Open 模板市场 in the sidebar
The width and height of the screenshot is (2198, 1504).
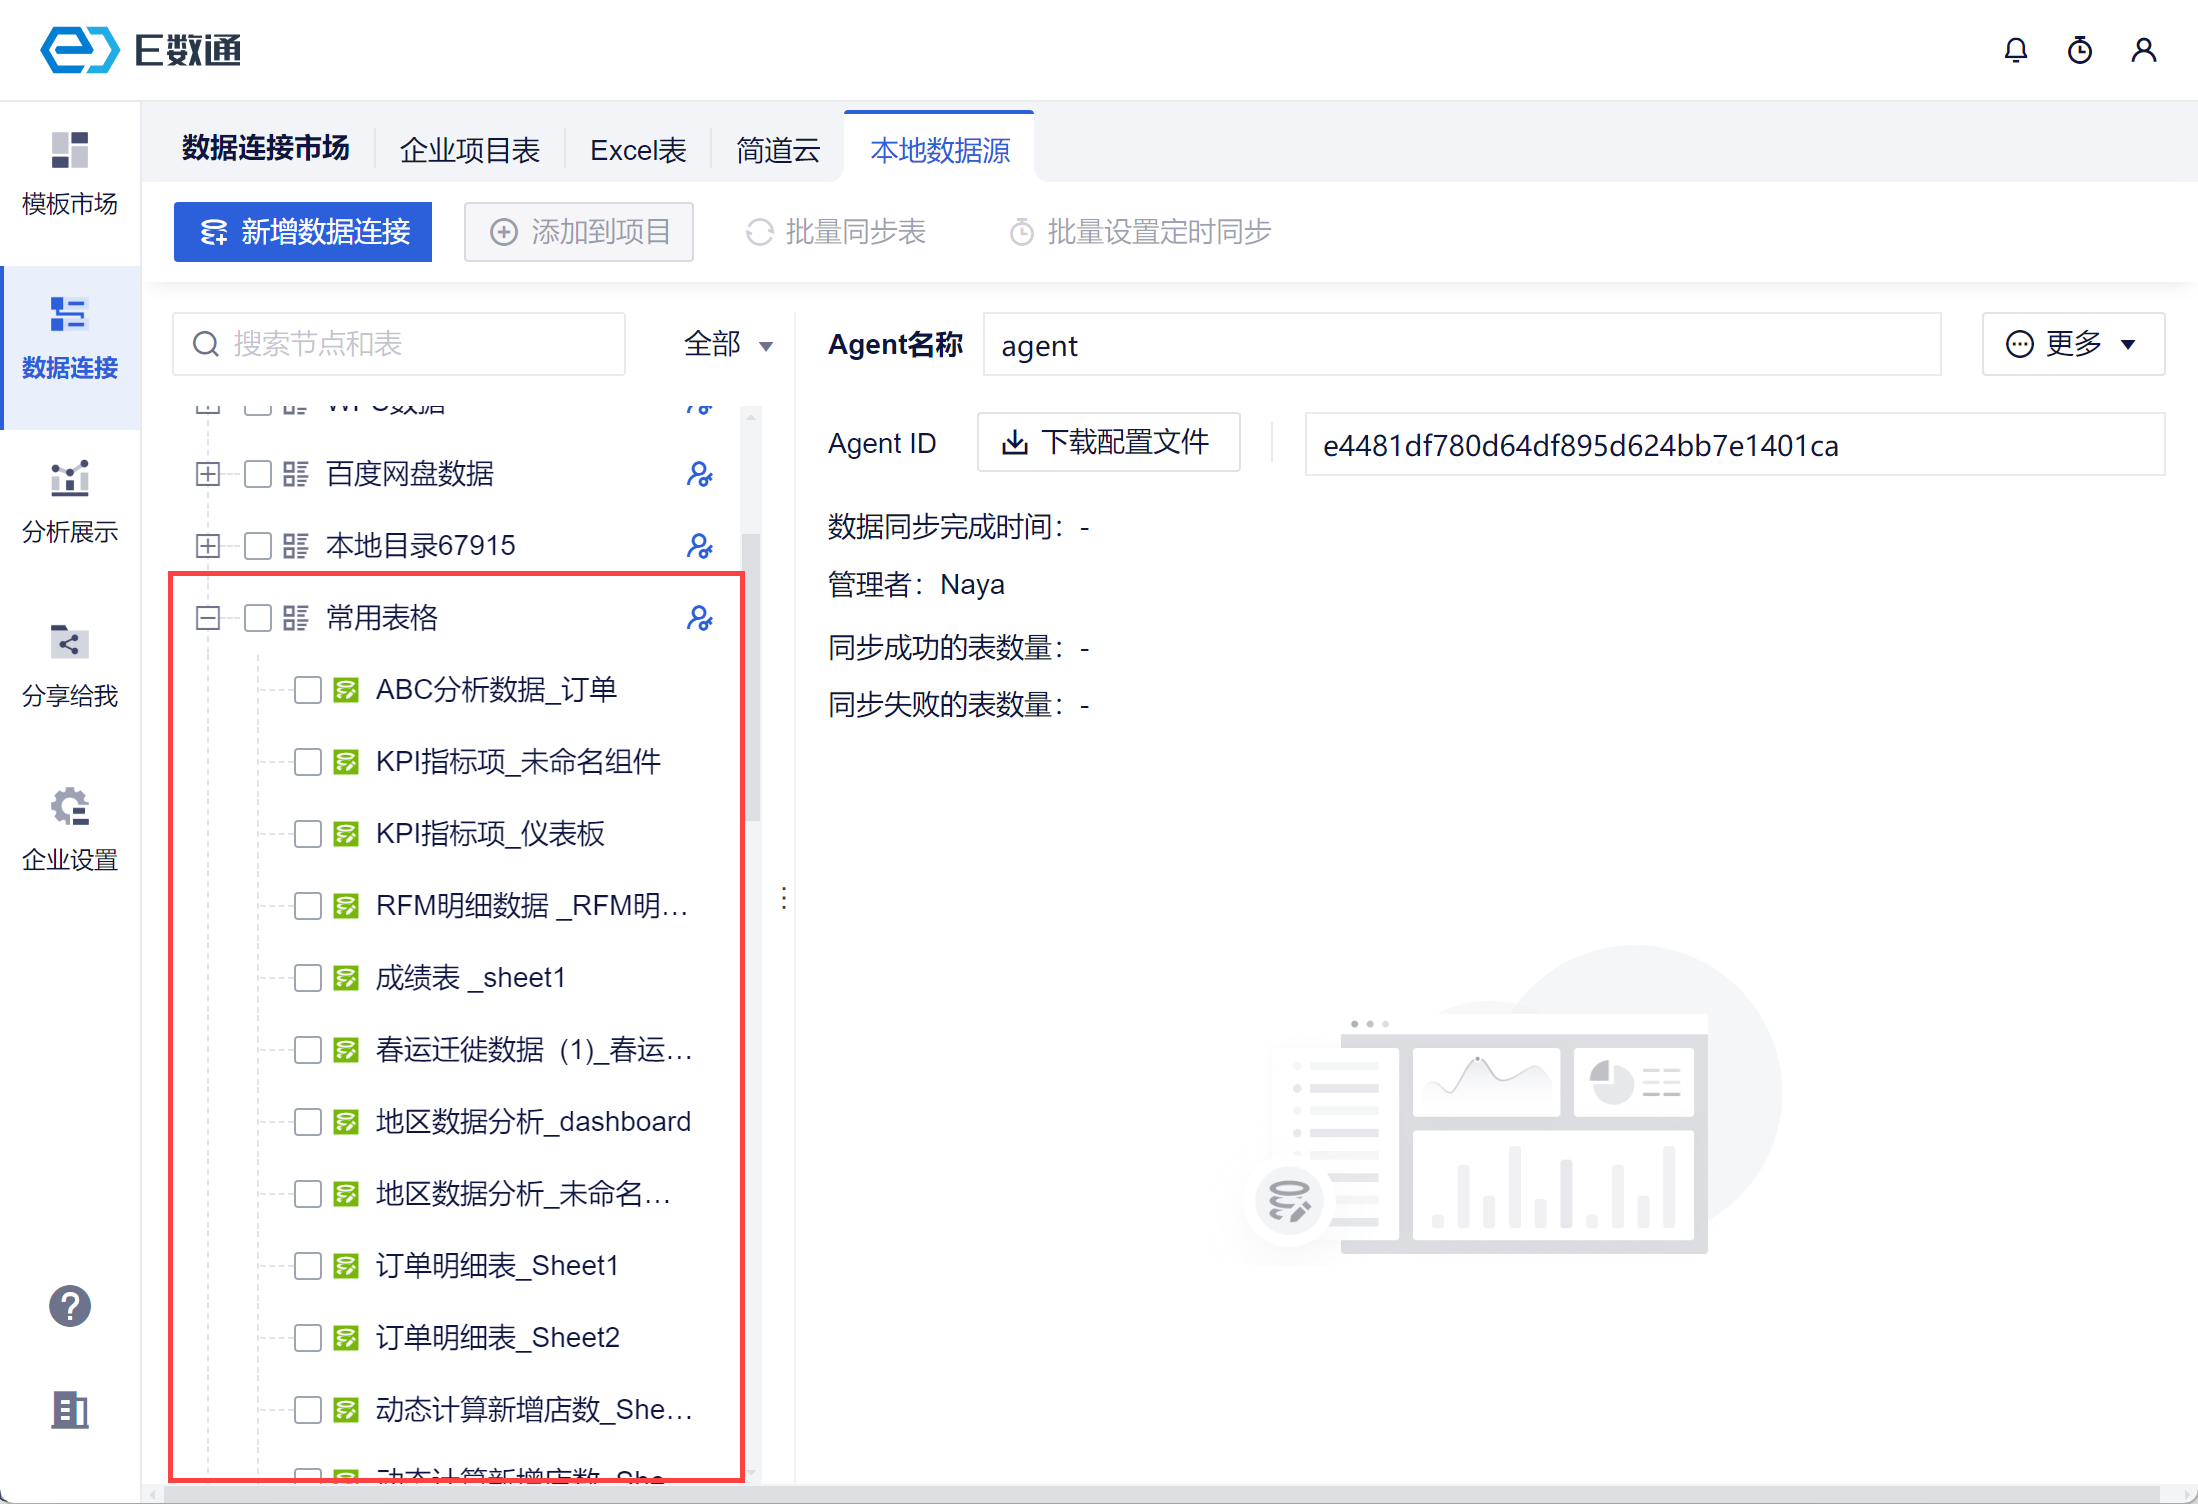[70, 174]
